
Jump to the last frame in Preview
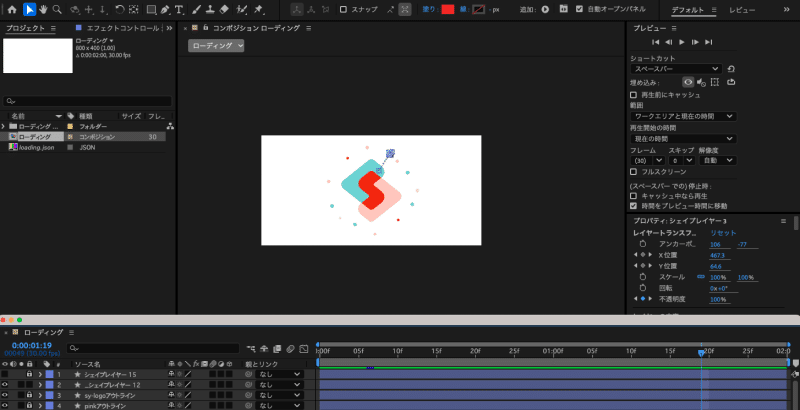[708, 42]
